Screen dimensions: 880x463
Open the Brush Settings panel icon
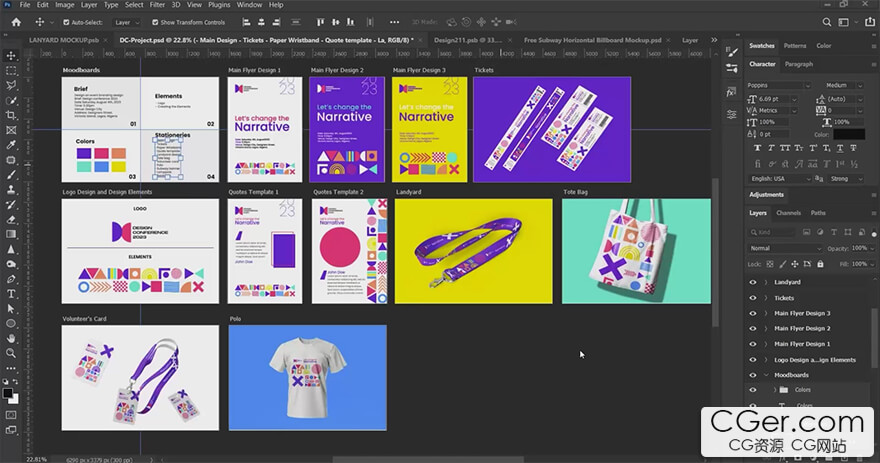(732, 52)
